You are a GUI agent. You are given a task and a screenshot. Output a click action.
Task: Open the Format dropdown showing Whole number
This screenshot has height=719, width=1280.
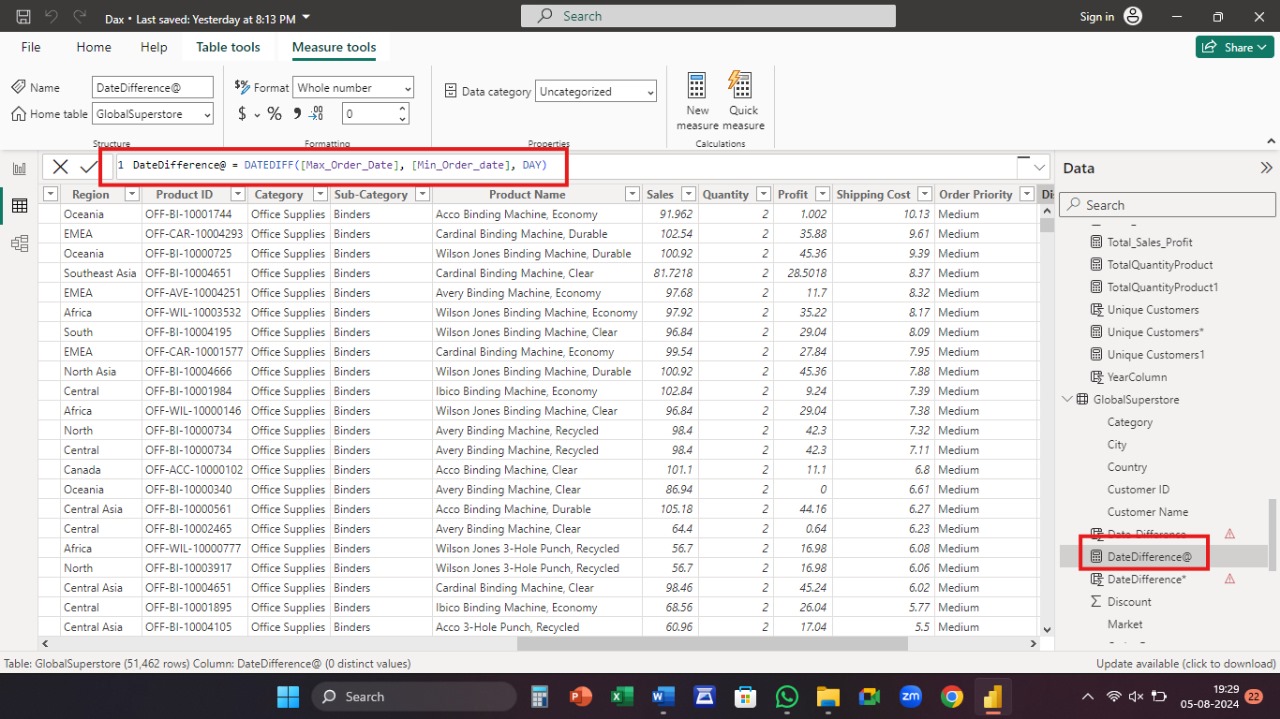(353, 88)
